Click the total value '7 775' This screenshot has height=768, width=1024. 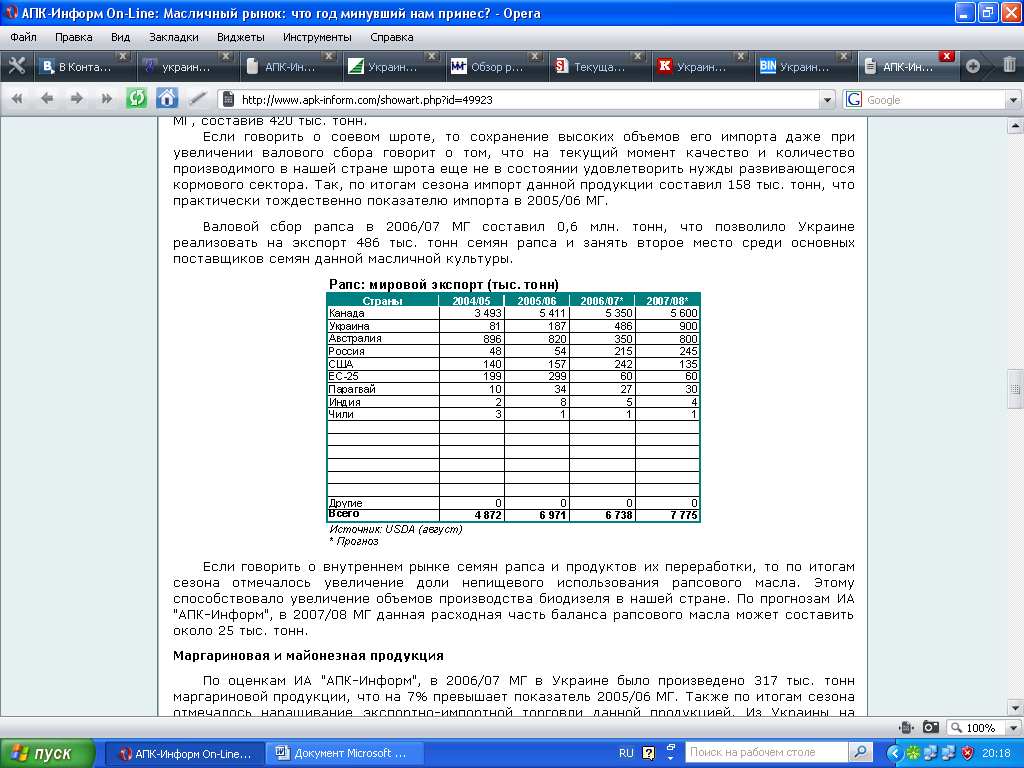click(x=684, y=515)
